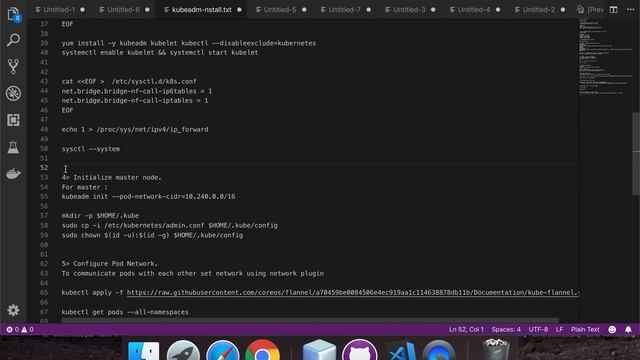
Task: Click 'For master :' line
Action: coord(84,187)
